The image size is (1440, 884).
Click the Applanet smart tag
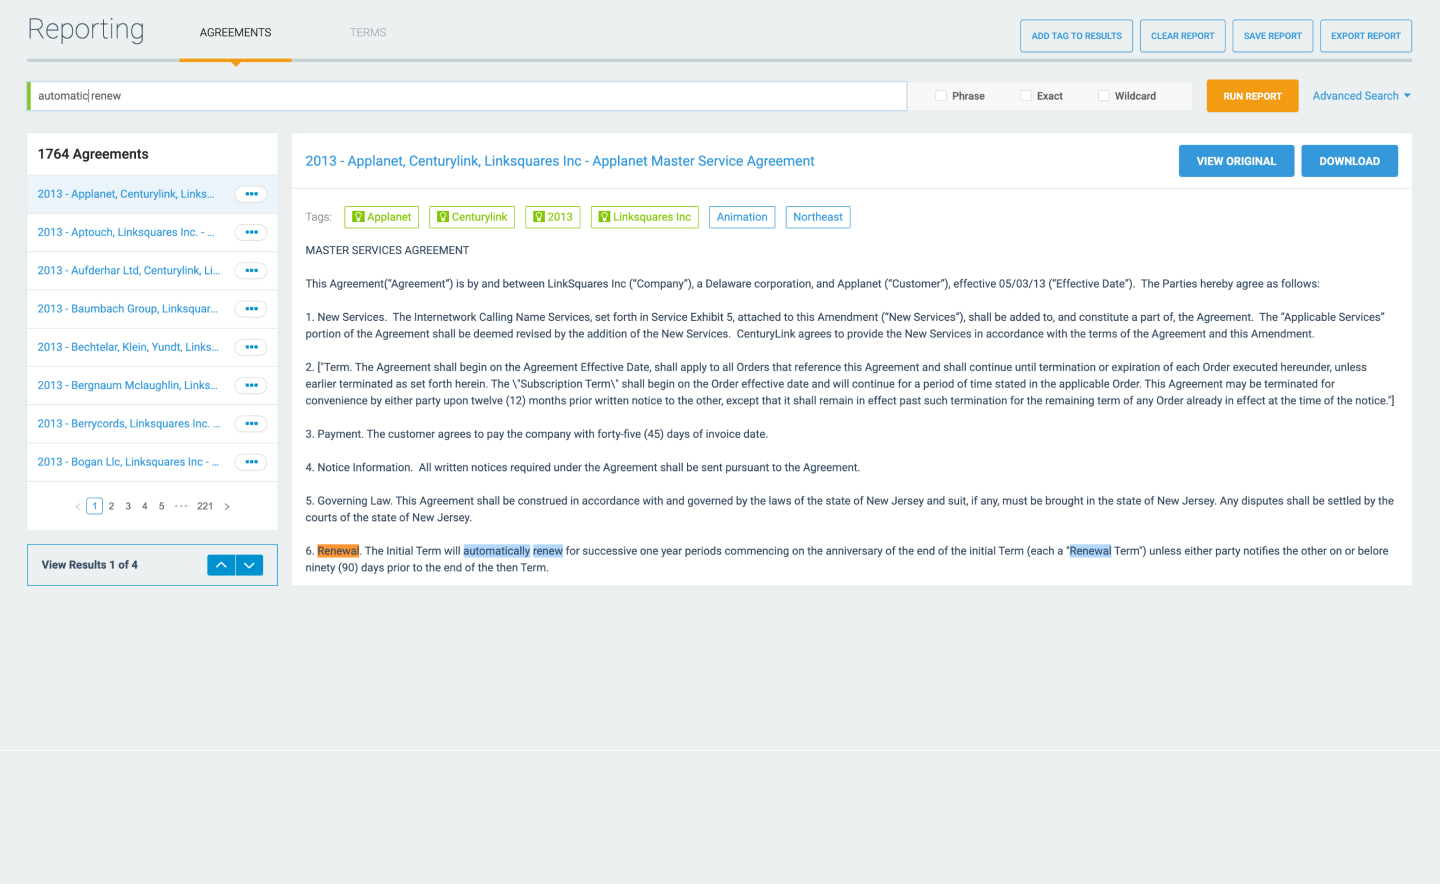point(381,217)
